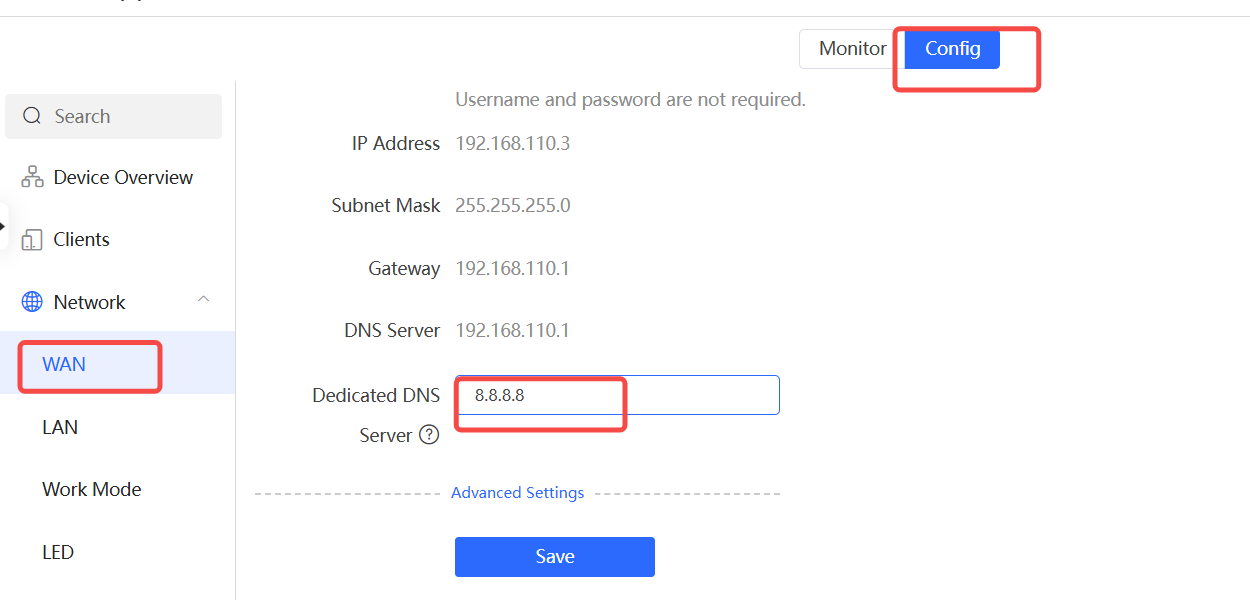Screen dimensions: 1250x600
Task: Select the Network menu label
Action: (89, 302)
